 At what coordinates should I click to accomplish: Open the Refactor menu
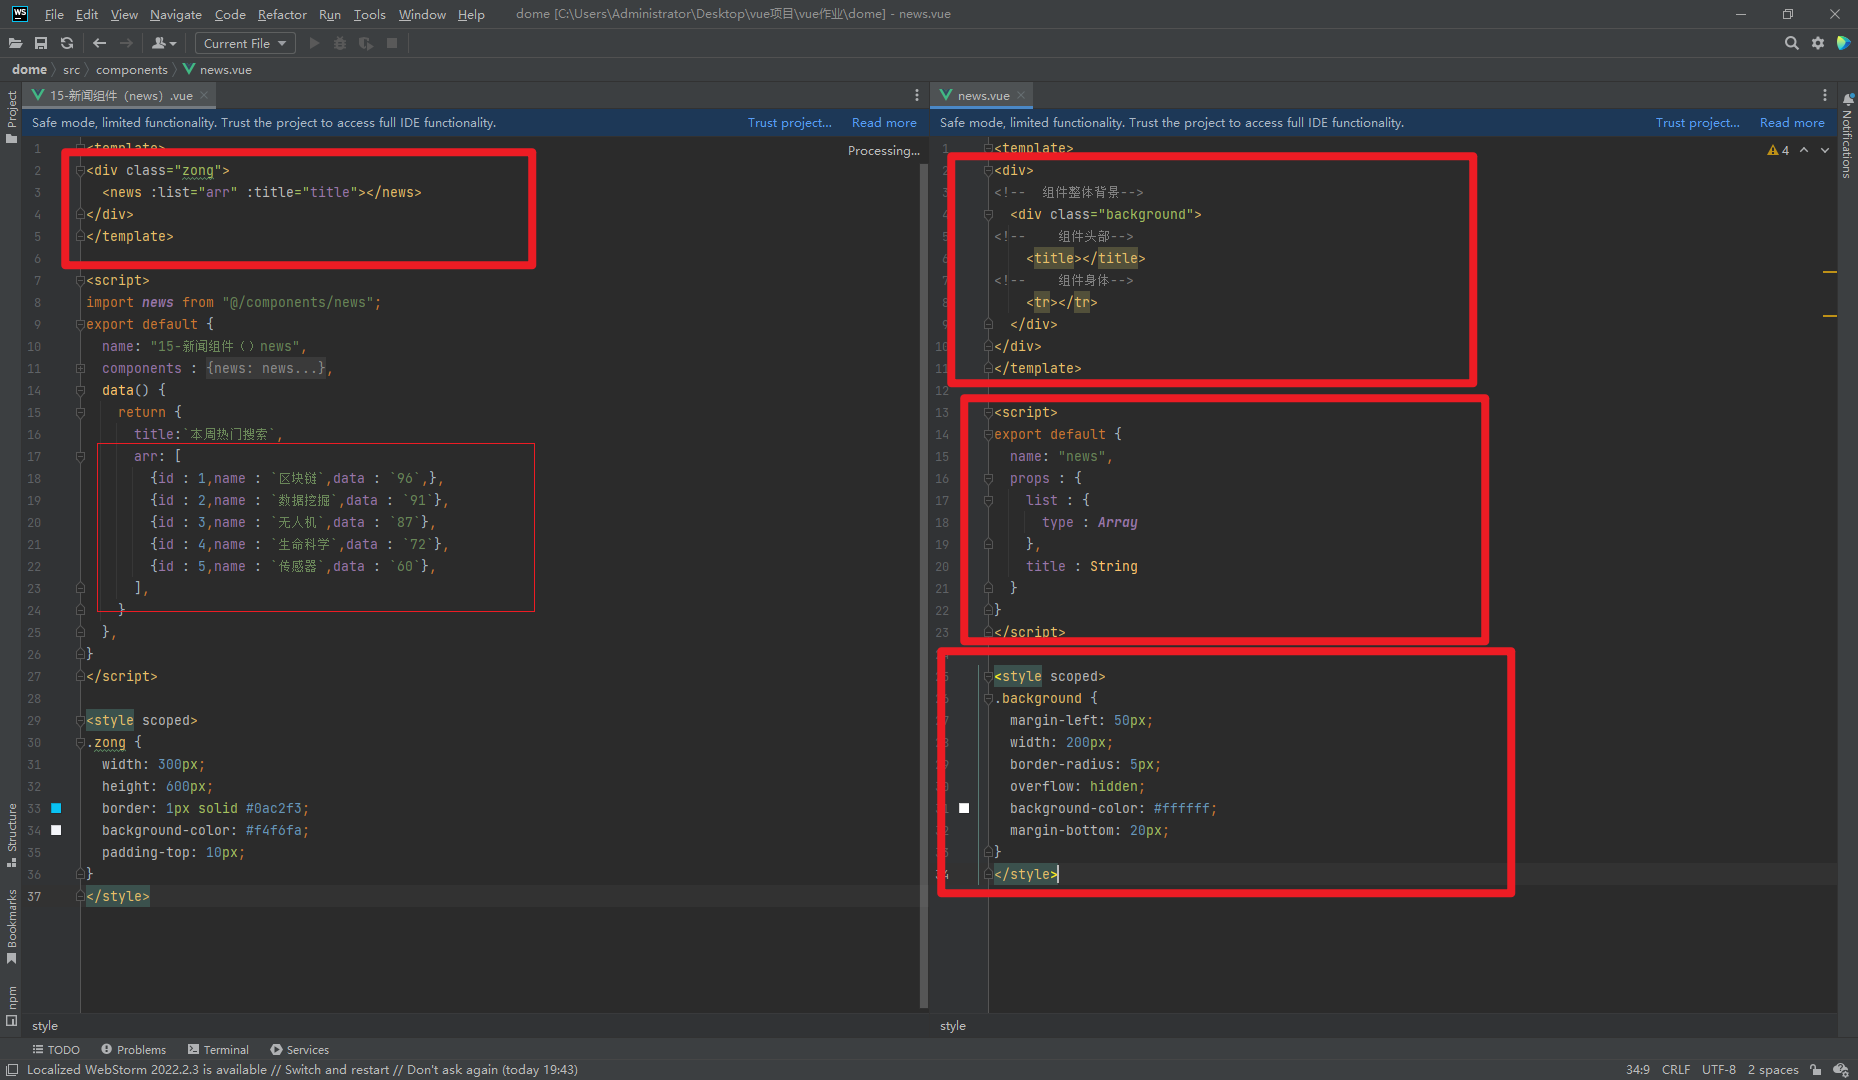coord(282,14)
